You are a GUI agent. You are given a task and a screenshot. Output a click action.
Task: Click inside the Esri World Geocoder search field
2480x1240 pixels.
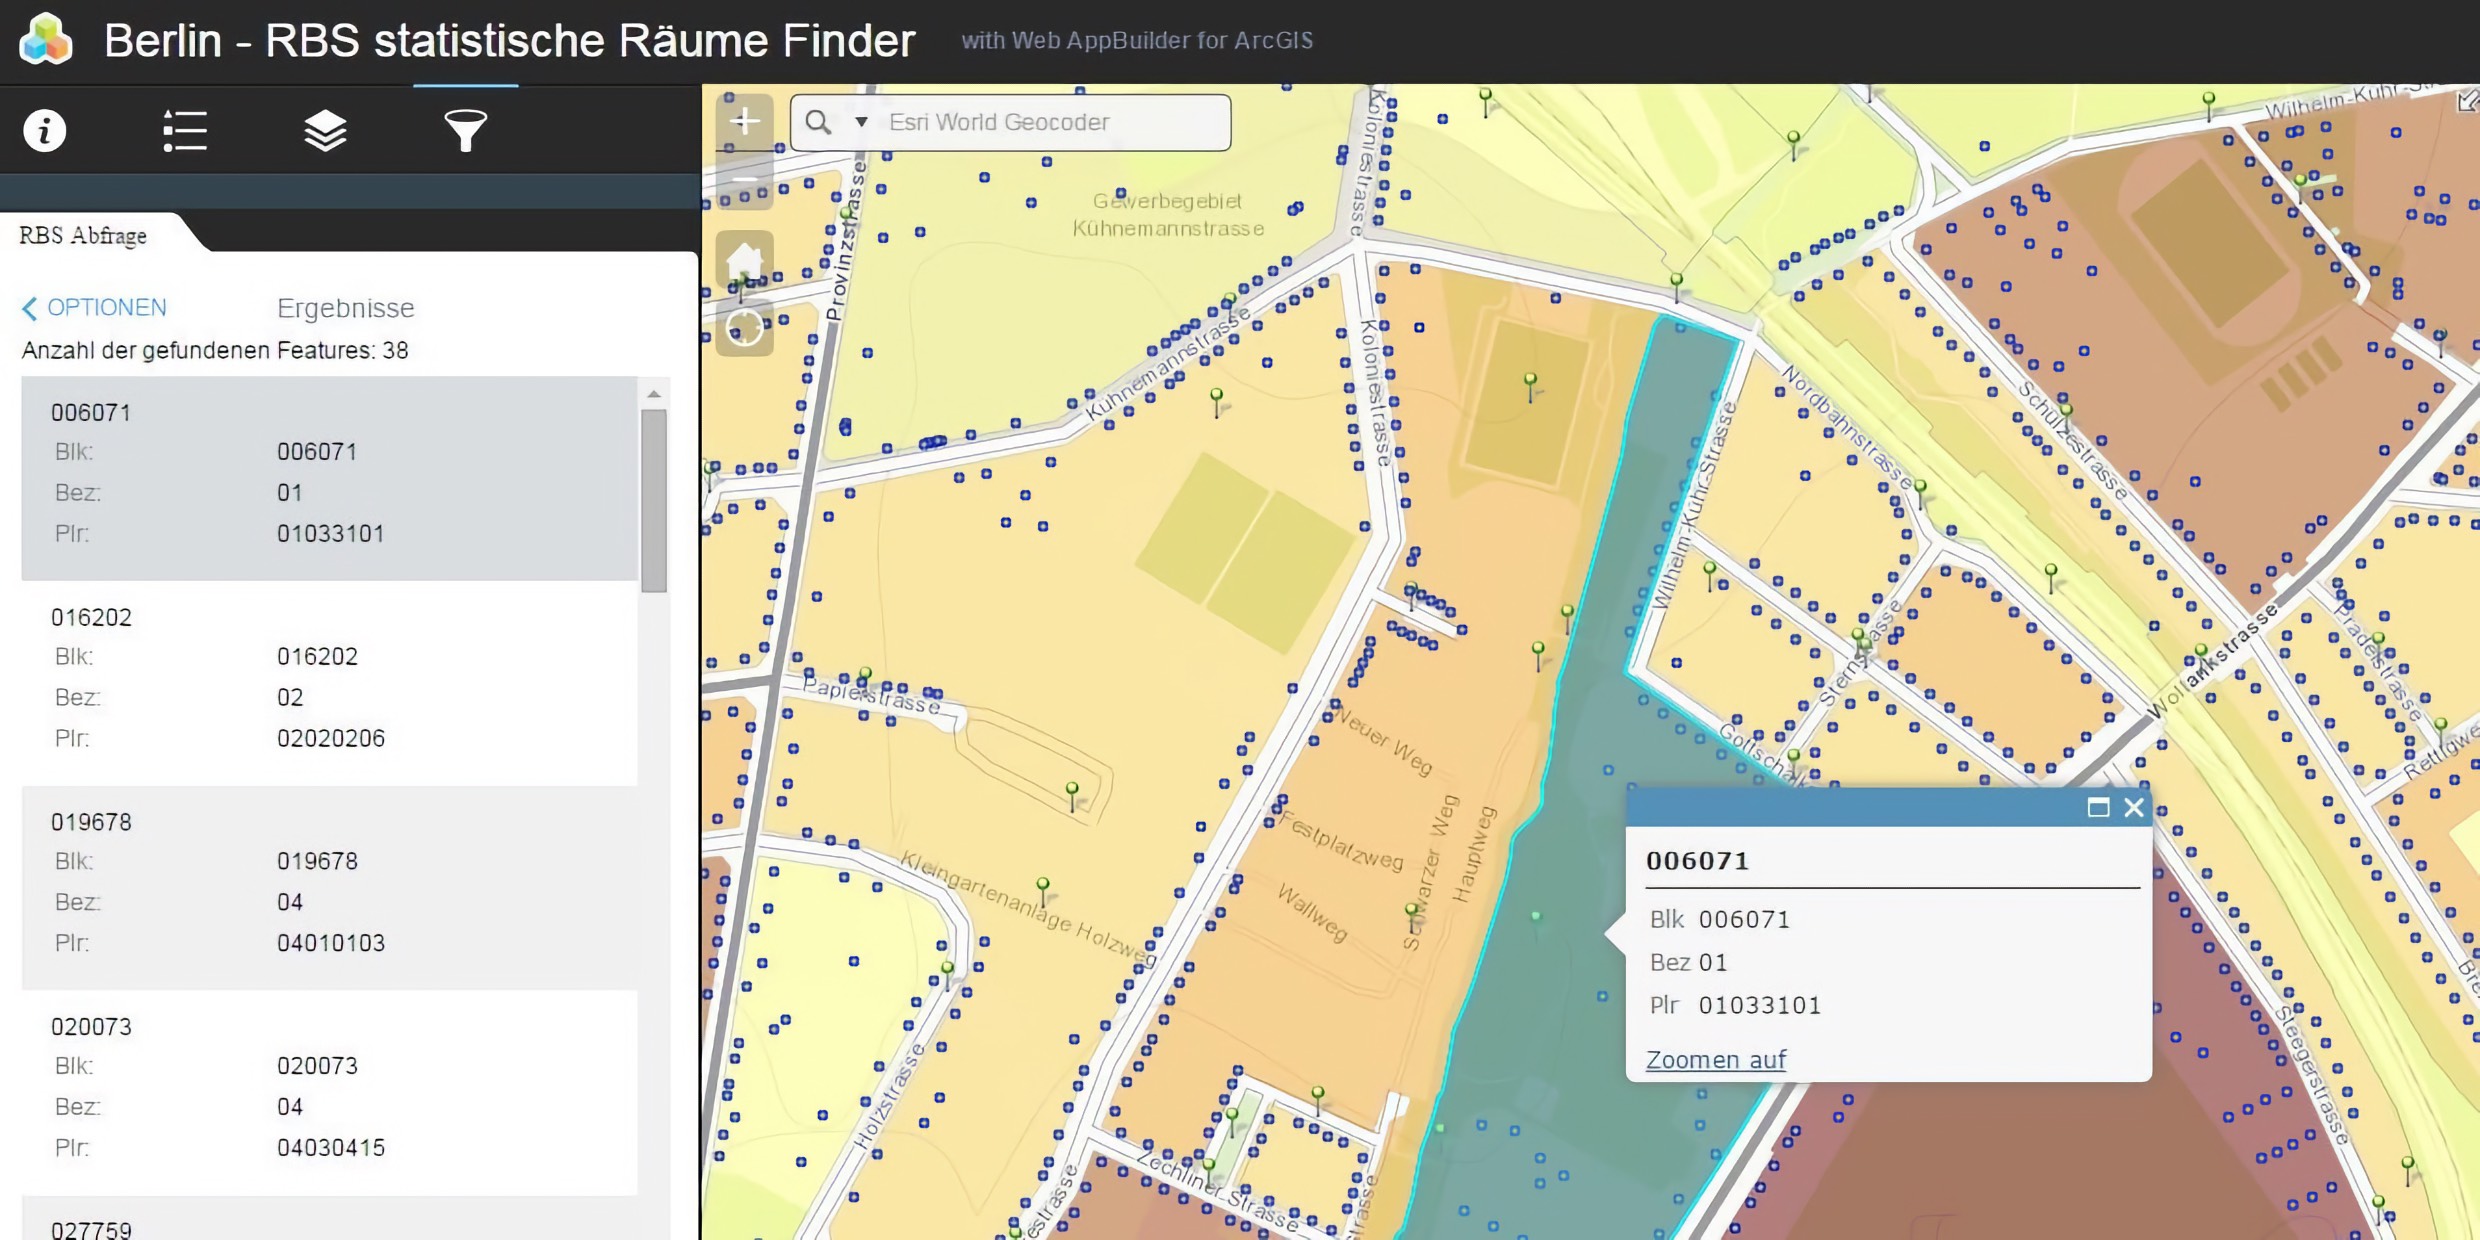pos(1050,122)
